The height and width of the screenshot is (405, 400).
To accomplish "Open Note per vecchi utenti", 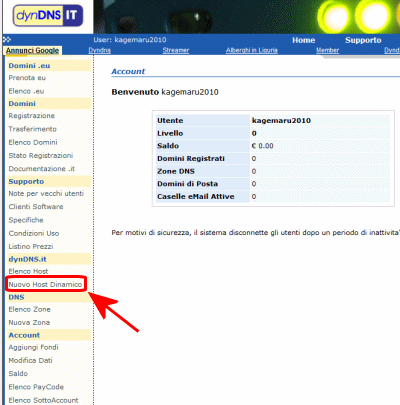I will (46, 194).
